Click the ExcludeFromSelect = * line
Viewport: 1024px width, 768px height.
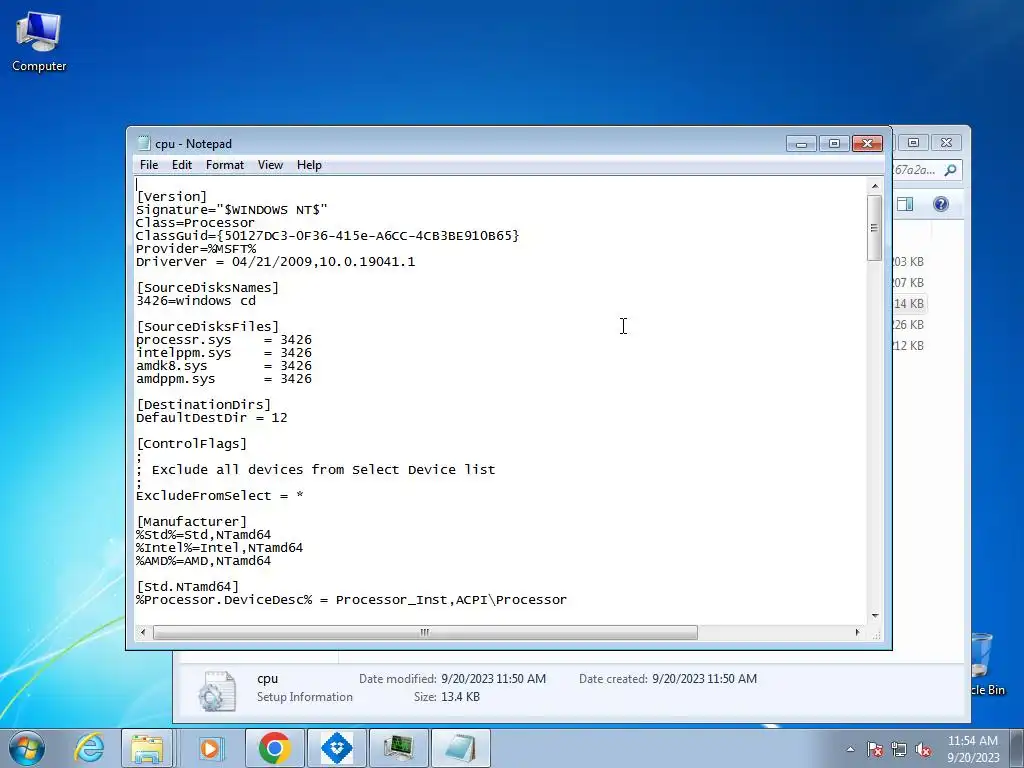click(219, 496)
